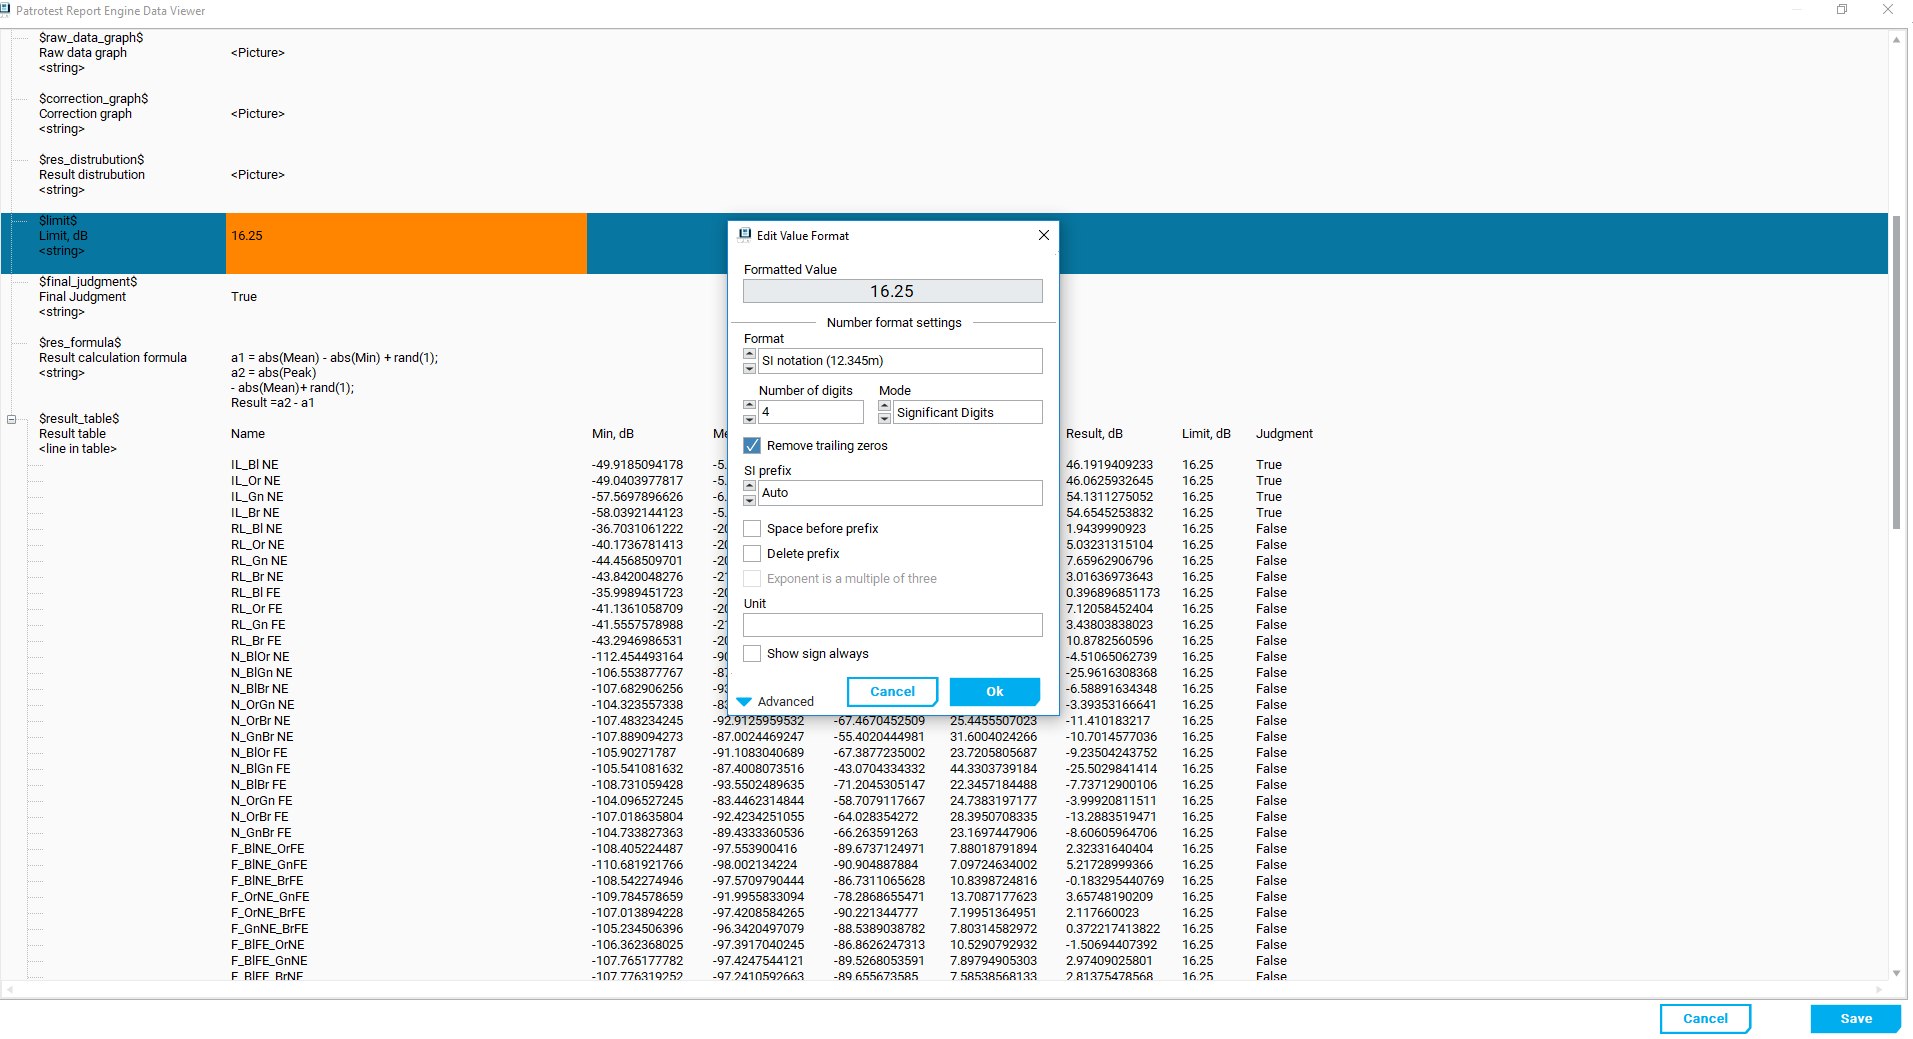1913x1039 pixels.
Task: Increase the Number of digits value
Action: pos(750,405)
